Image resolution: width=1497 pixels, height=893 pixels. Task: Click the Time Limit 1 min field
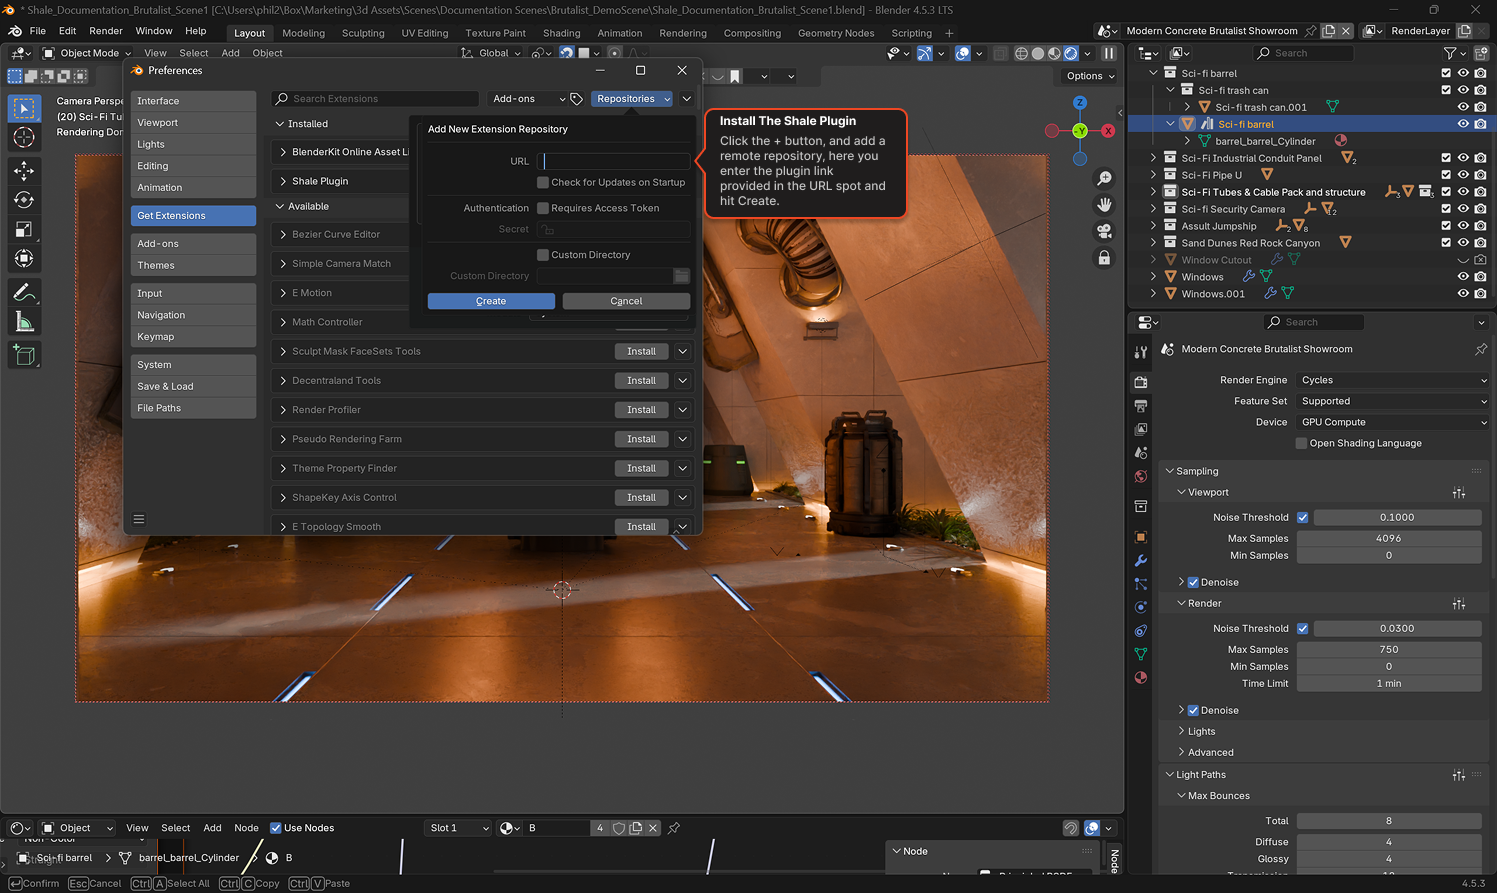[1388, 683]
